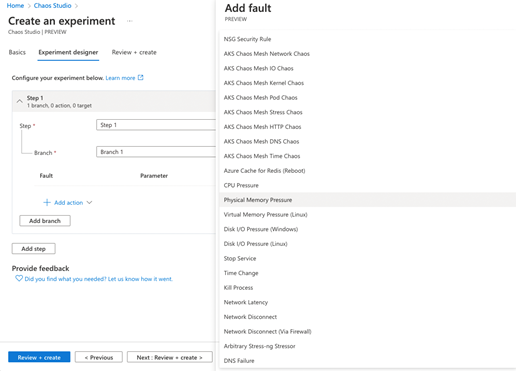Image resolution: width=516 pixels, height=371 pixels.
Task: Click the Parameter column header
Action: [x=154, y=176]
